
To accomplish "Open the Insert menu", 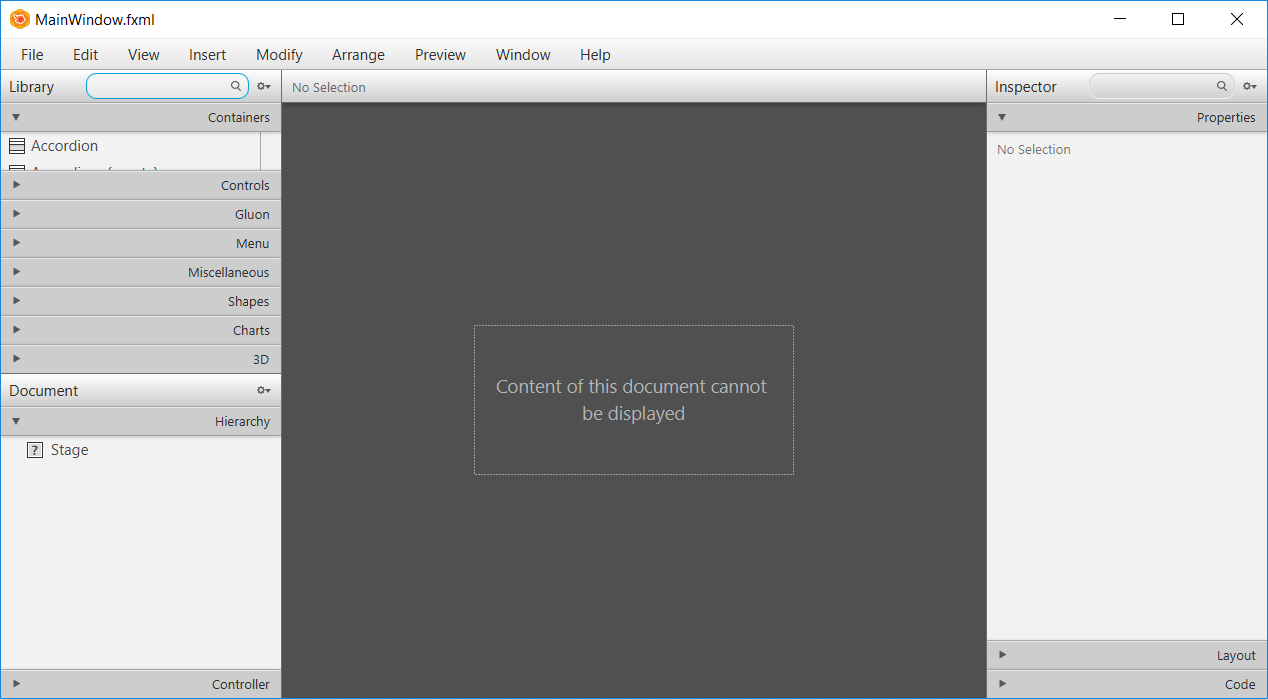I will pos(207,55).
